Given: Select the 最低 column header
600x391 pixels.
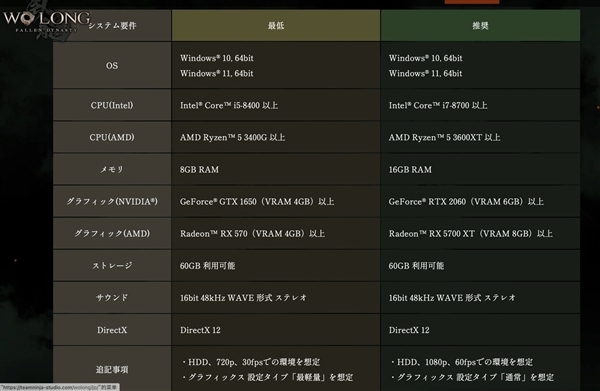Looking at the screenshot, I should (276, 25).
